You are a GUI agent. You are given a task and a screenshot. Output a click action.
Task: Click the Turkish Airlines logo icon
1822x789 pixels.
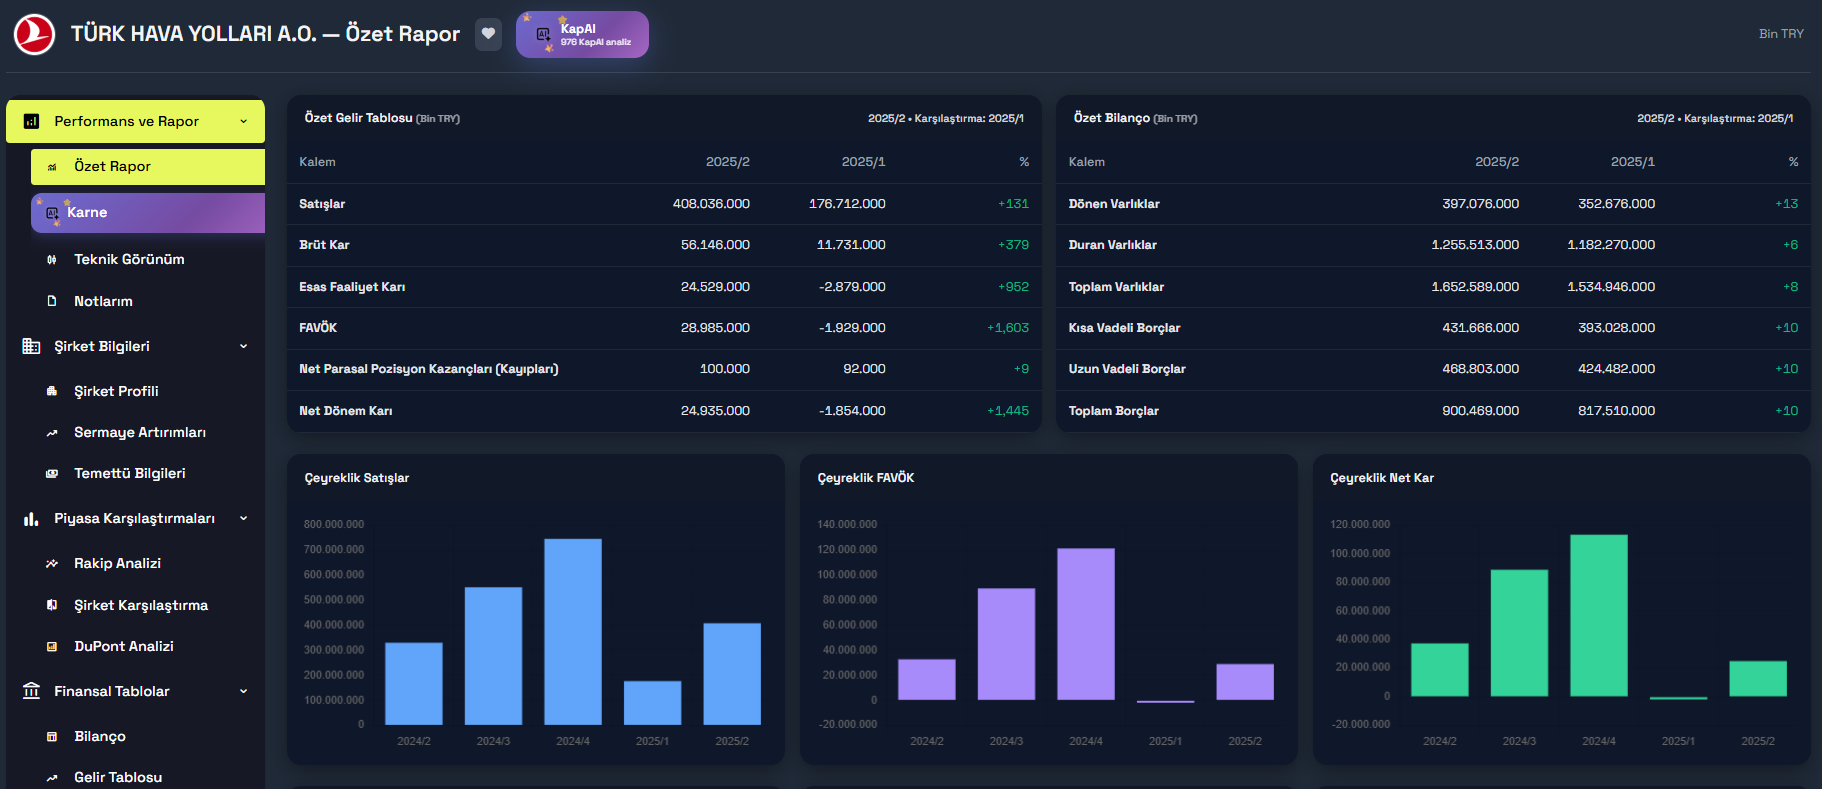34,34
